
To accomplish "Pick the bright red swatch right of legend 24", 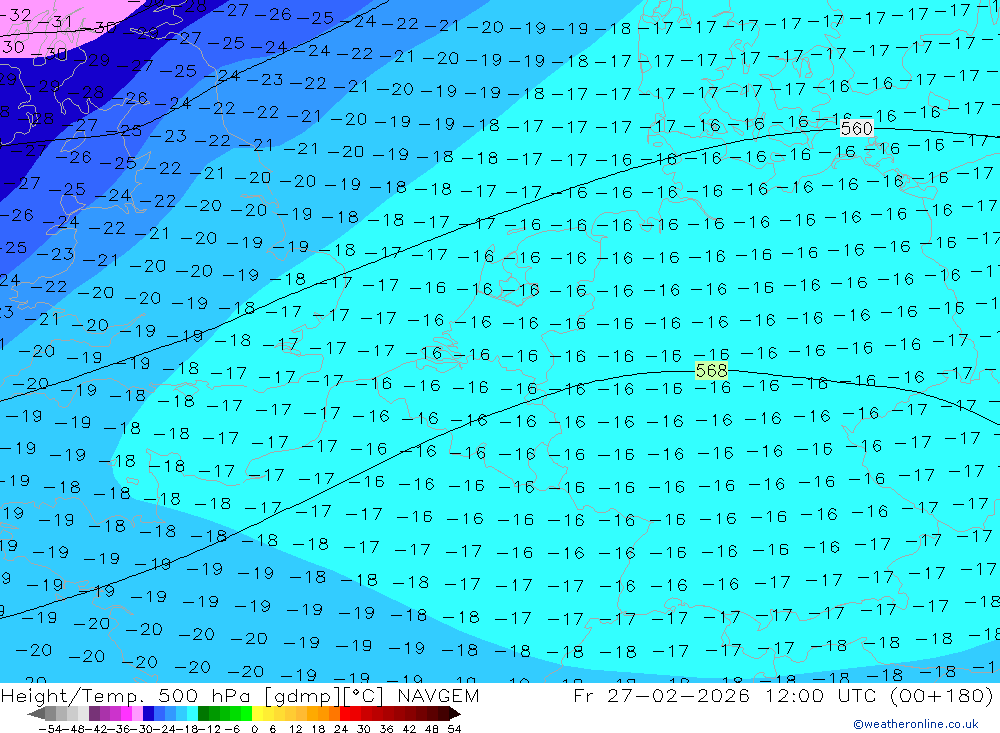I will click(x=345, y=714).
